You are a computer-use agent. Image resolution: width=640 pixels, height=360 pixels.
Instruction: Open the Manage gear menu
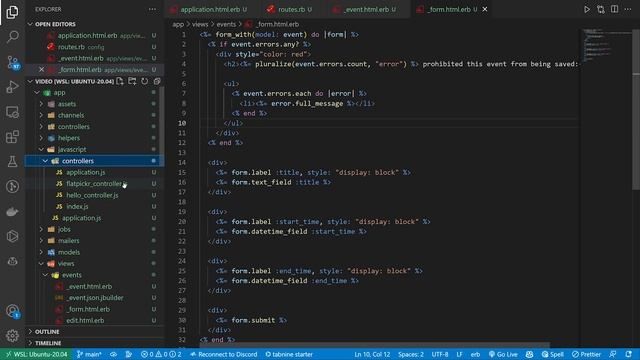click(12, 336)
